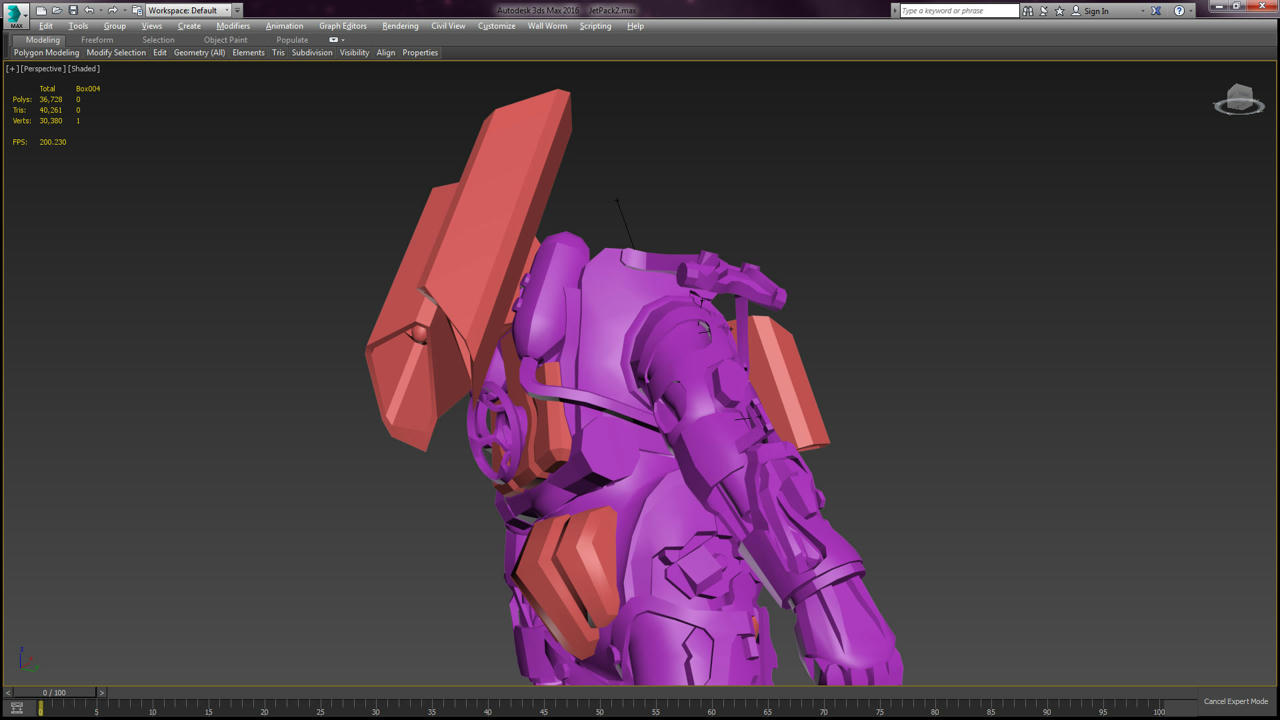The height and width of the screenshot is (720, 1280).
Task: Open the Elements ribbon panel
Action: pyautogui.click(x=248, y=53)
